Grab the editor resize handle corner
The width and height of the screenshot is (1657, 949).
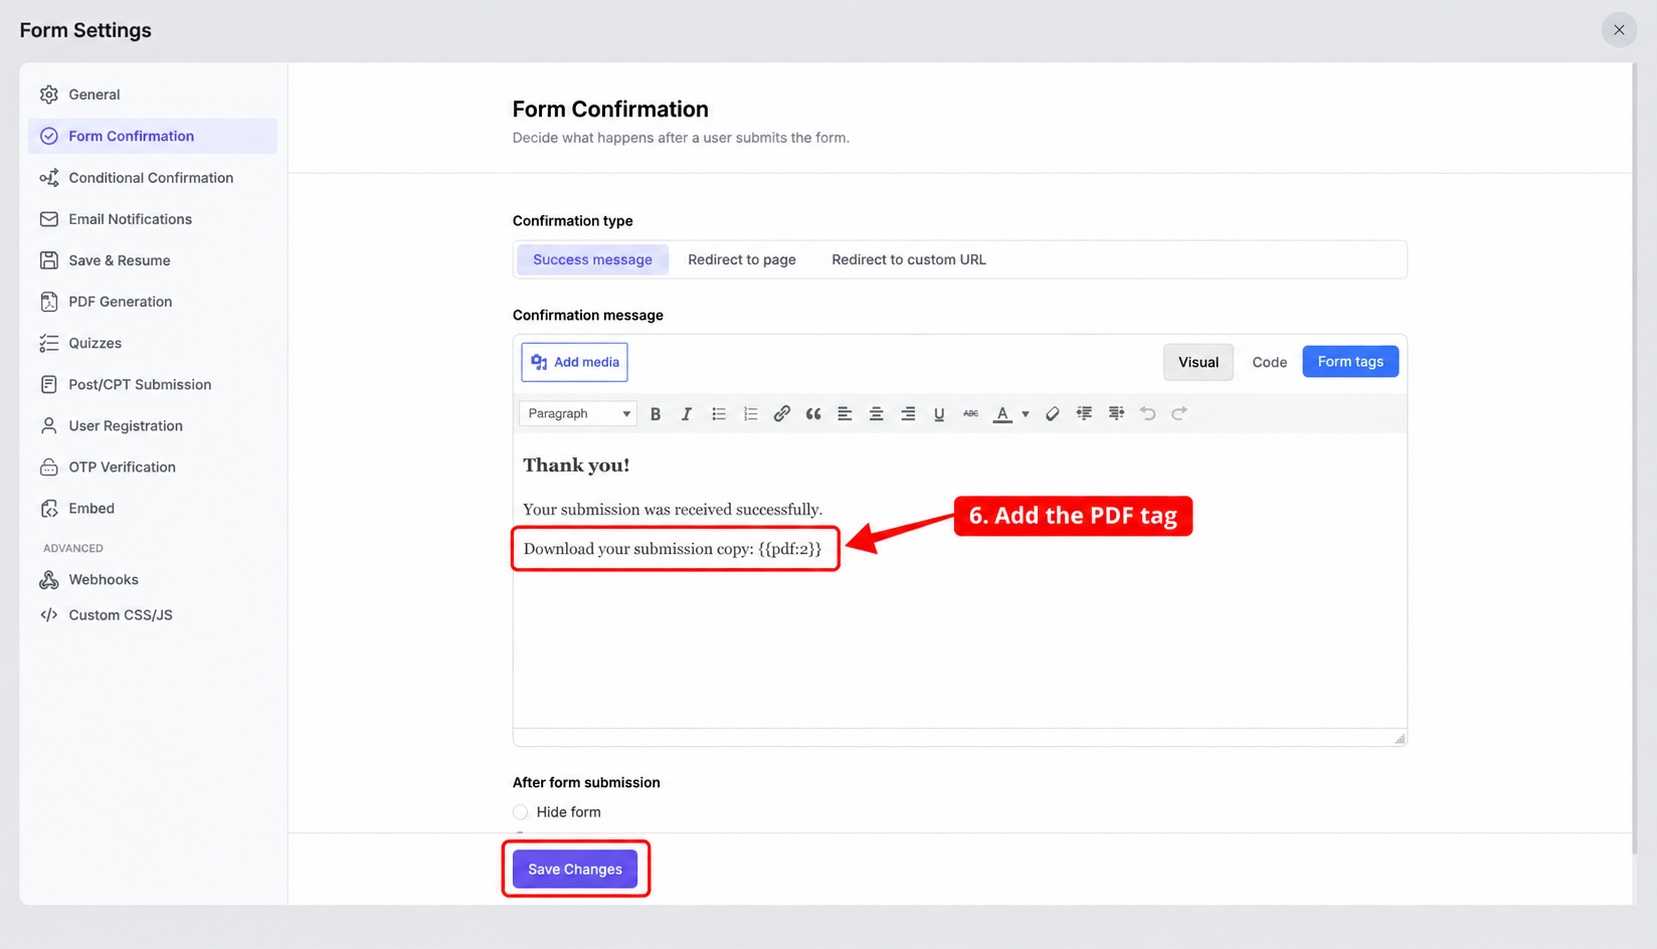click(x=1399, y=738)
